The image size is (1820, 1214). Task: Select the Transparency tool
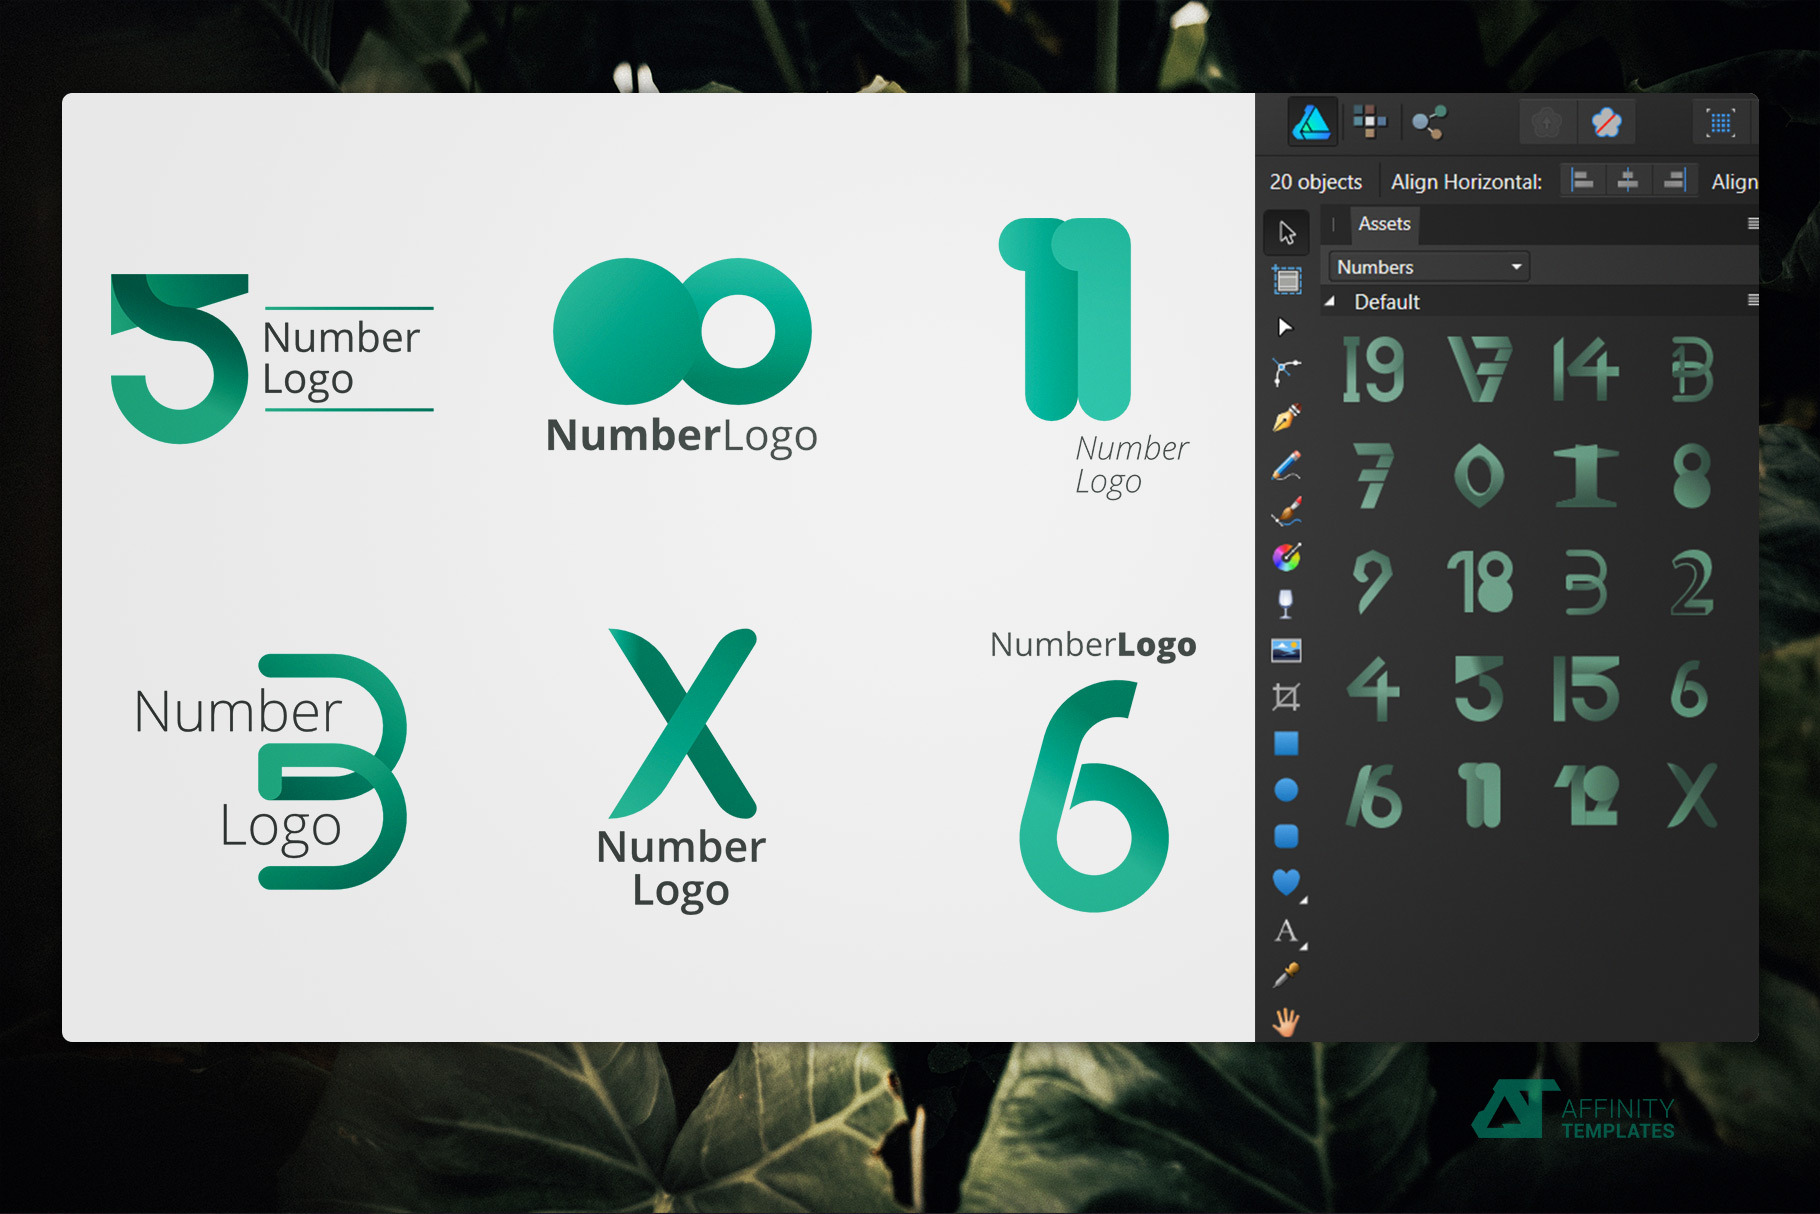click(1288, 604)
